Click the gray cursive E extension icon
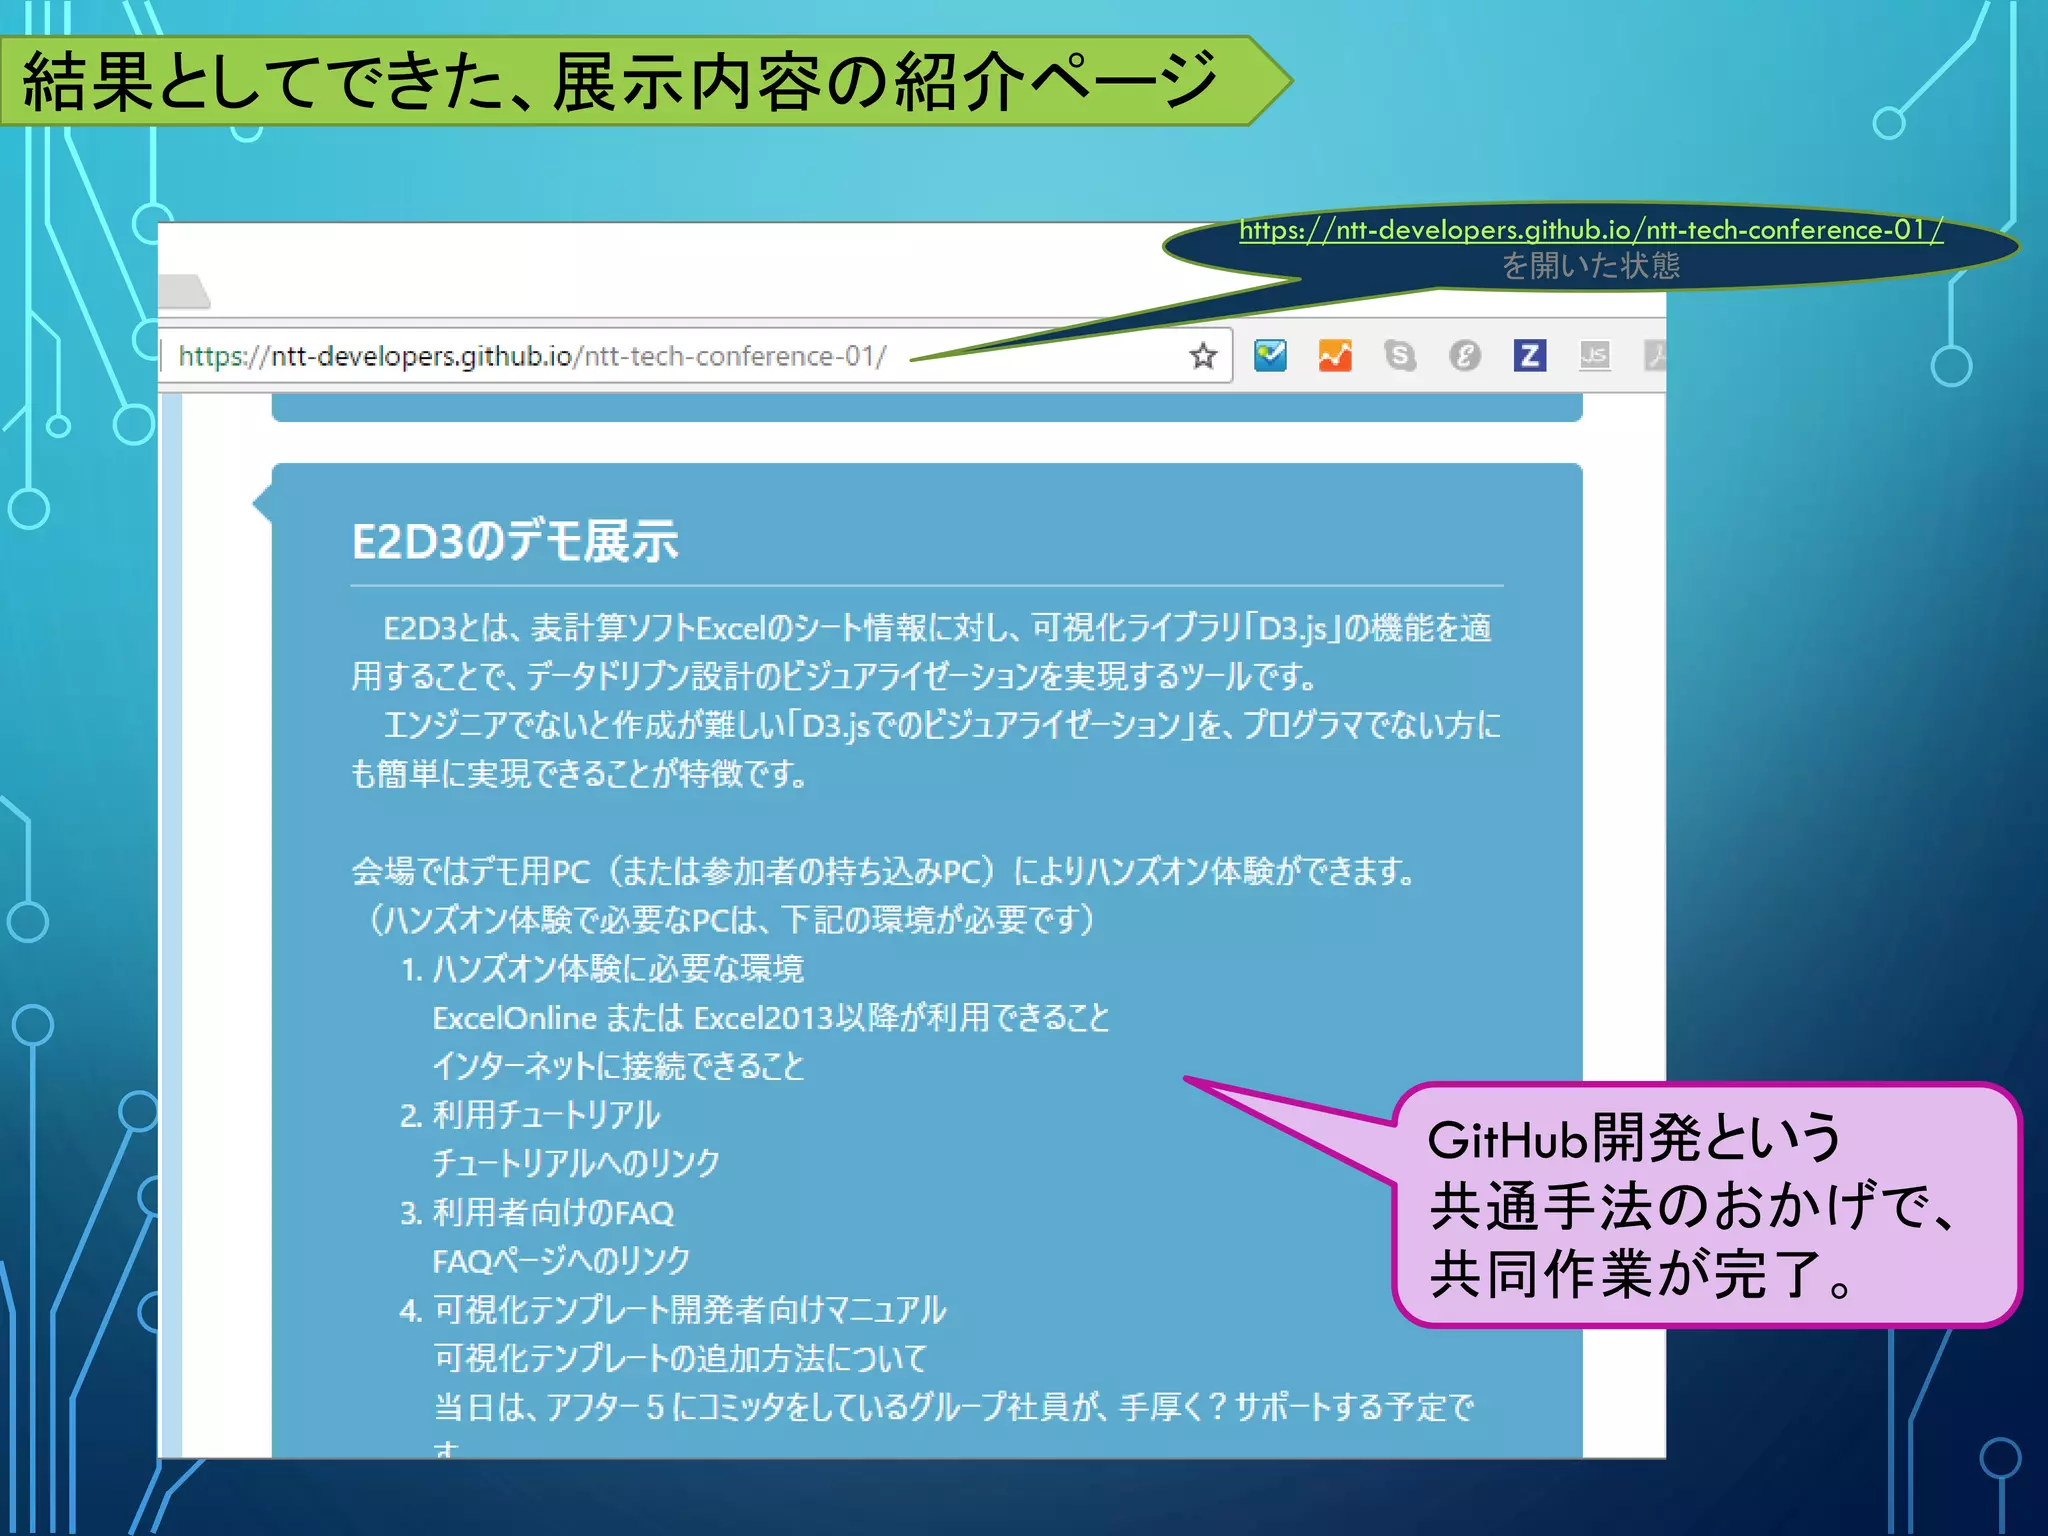Image resolution: width=2048 pixels, height=1536 pixels. click(x=1465, y=355)
